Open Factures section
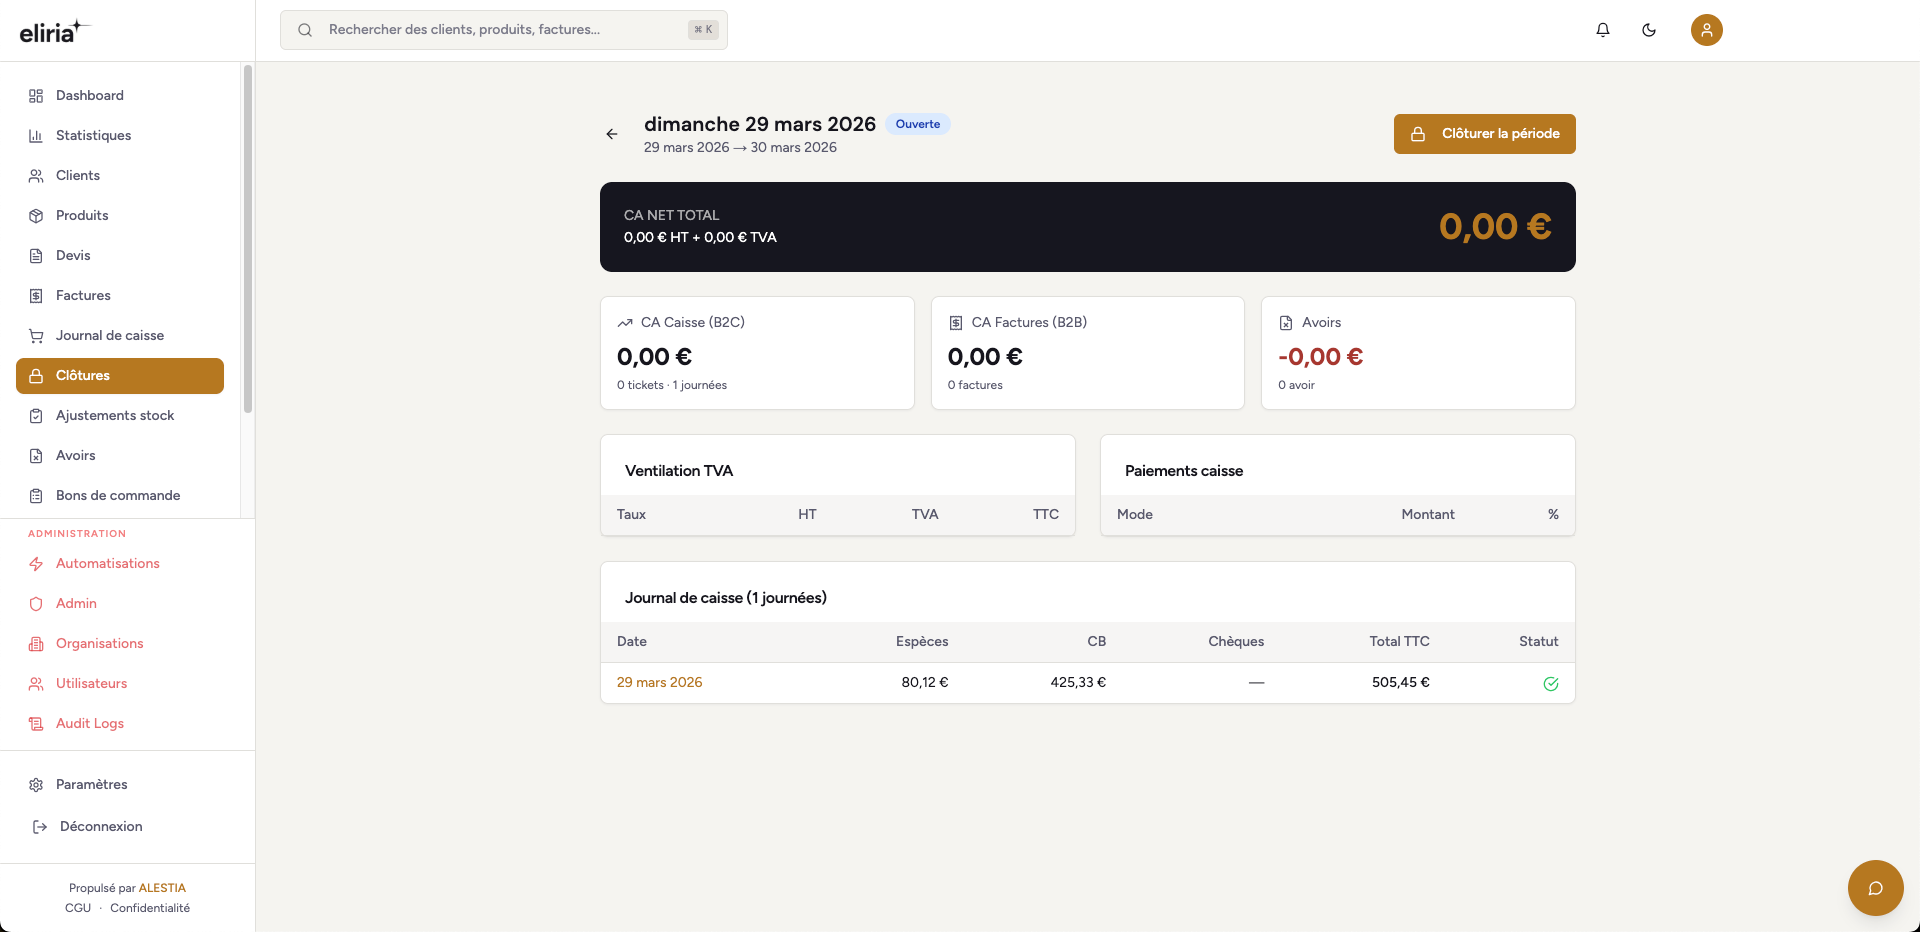Image resolution: width=1920 pixels, height=932 pixels. click(120, 296)
